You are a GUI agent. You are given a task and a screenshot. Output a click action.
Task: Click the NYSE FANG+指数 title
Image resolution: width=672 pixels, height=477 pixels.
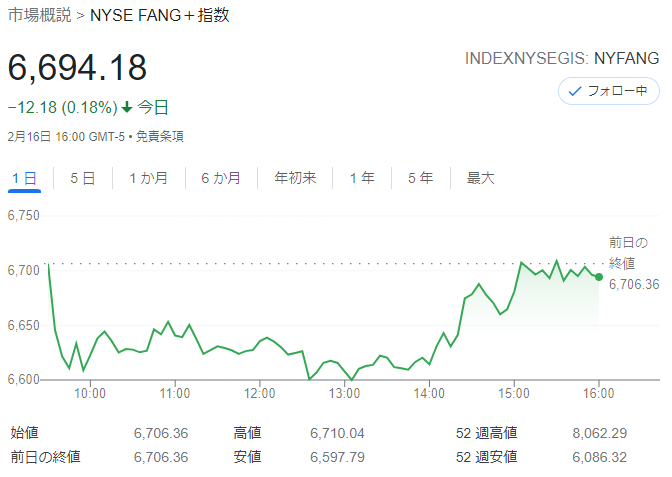[159, 15]
